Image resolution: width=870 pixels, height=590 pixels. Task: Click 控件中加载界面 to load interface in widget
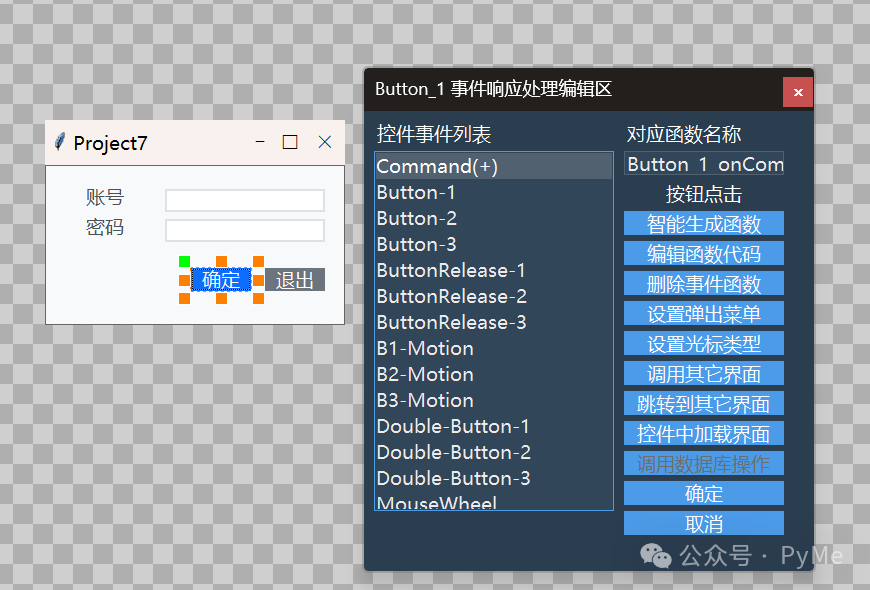703,433
